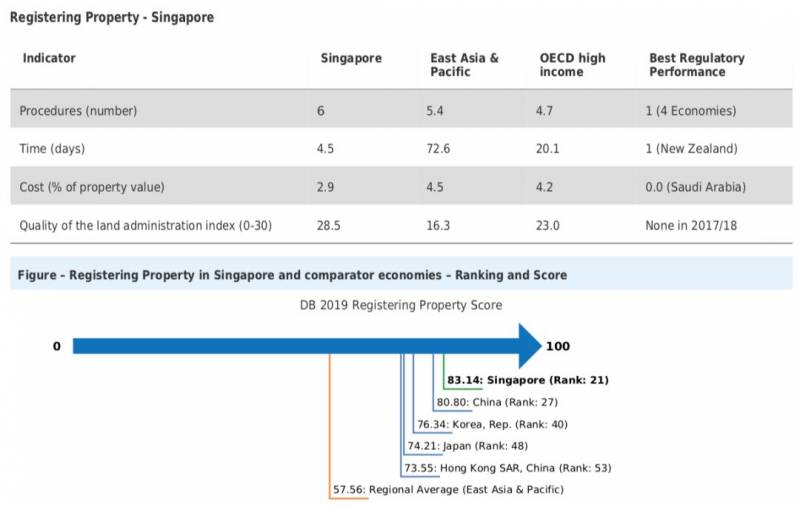Click the '57.56: Regional Average' label

click(x=447, y=489)
